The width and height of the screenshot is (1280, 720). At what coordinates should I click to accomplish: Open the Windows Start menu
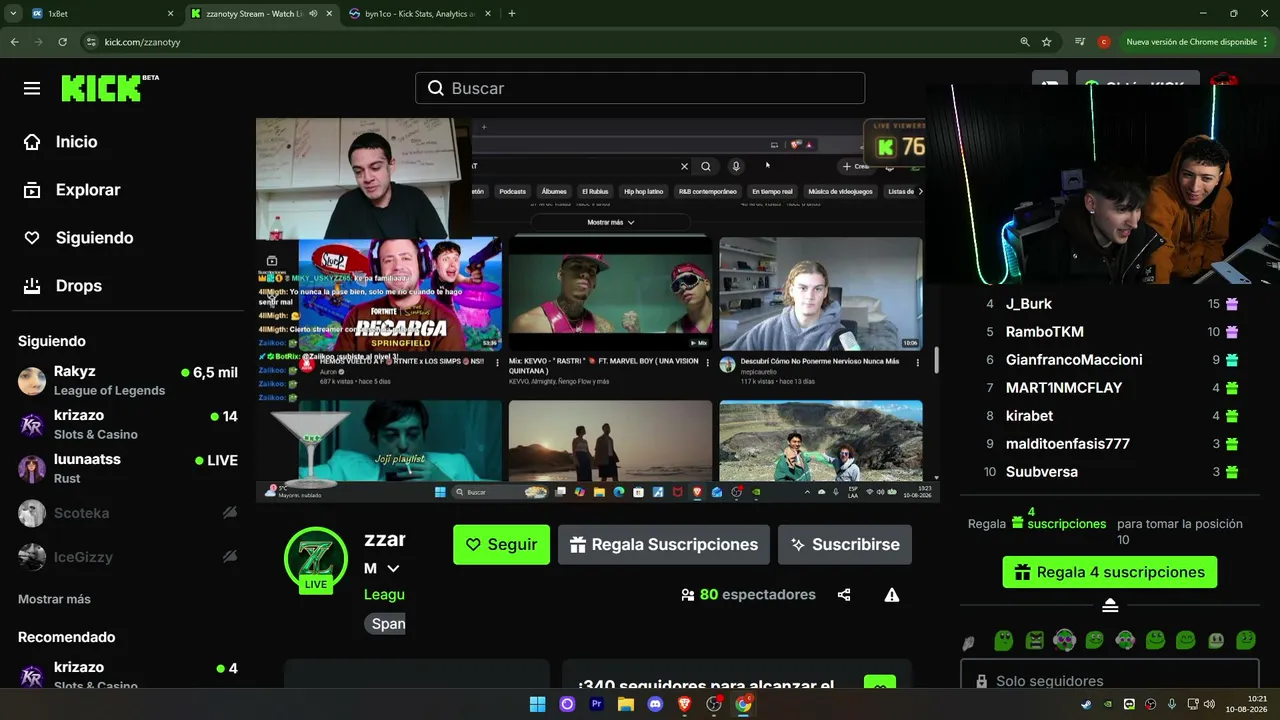(x=537, y=704)
